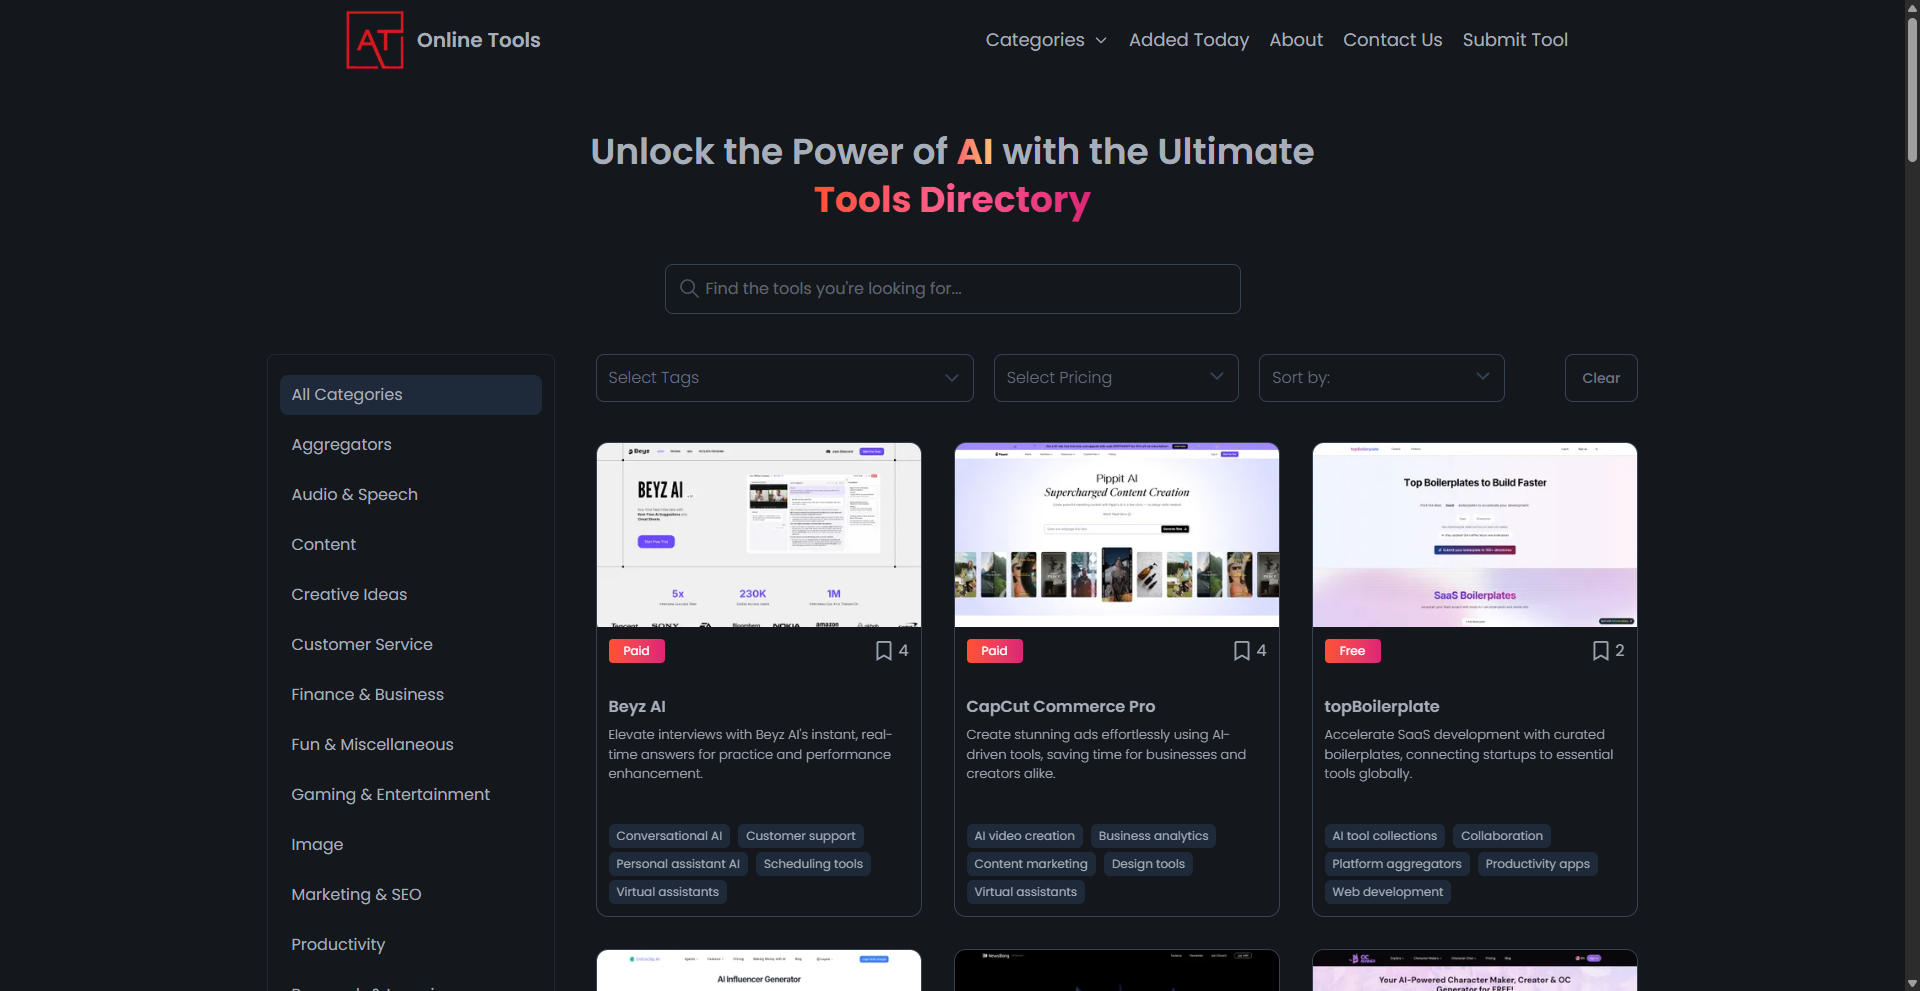Screen dimensions: 1920x991
Task: Open Contact Us in navbar
Action: point(1392,40)
